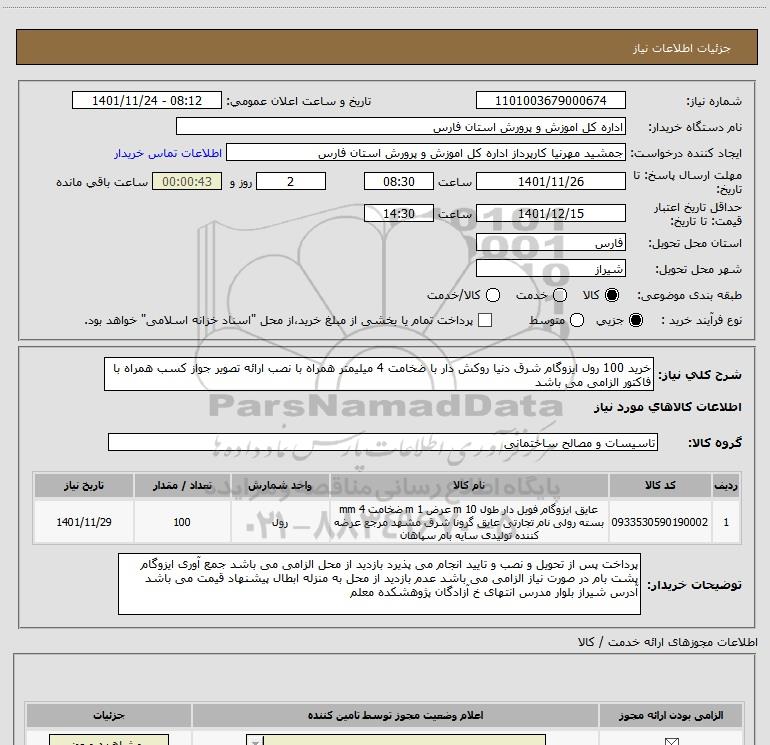Click the price validity date 1401/12/15 field
Image resolution: width=770 pixels, height=745 pixels.
(550, 214)
